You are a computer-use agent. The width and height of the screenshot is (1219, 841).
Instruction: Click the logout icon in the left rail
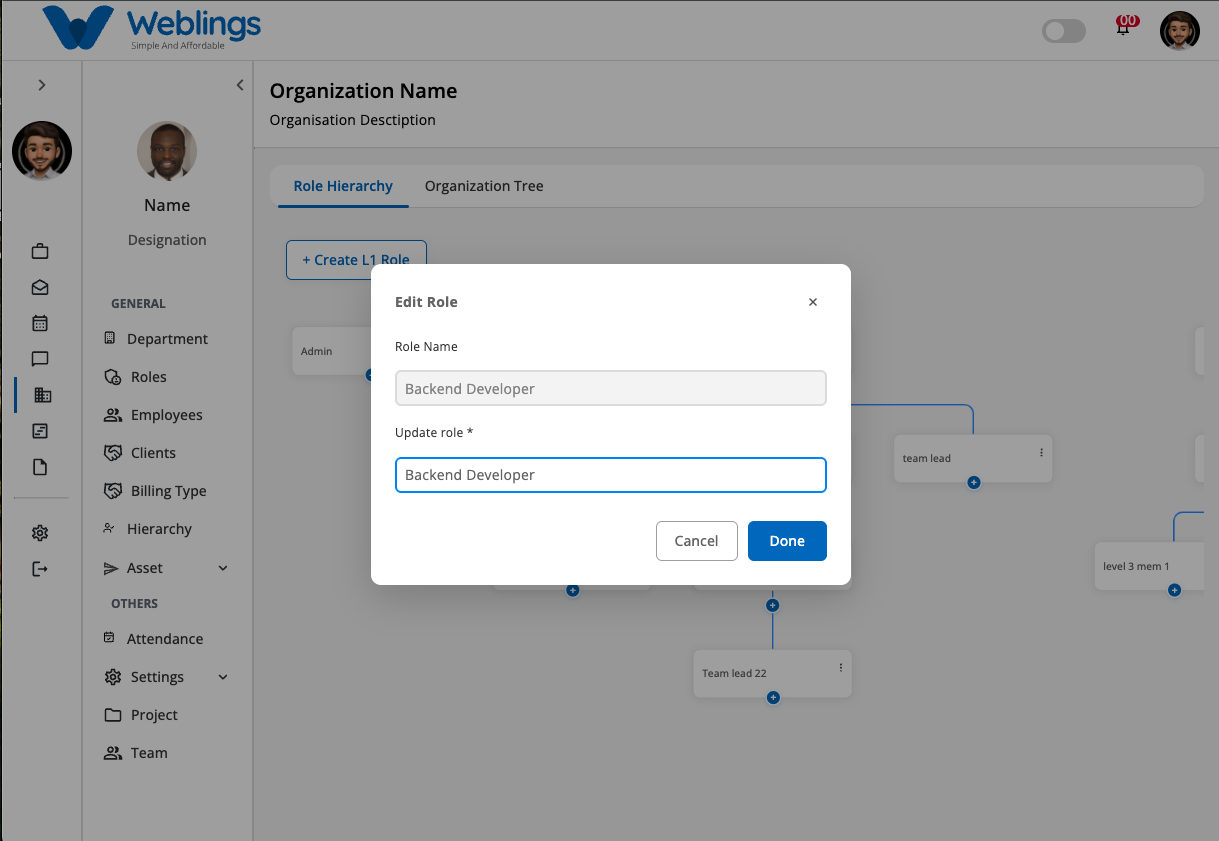pos(40,569)
